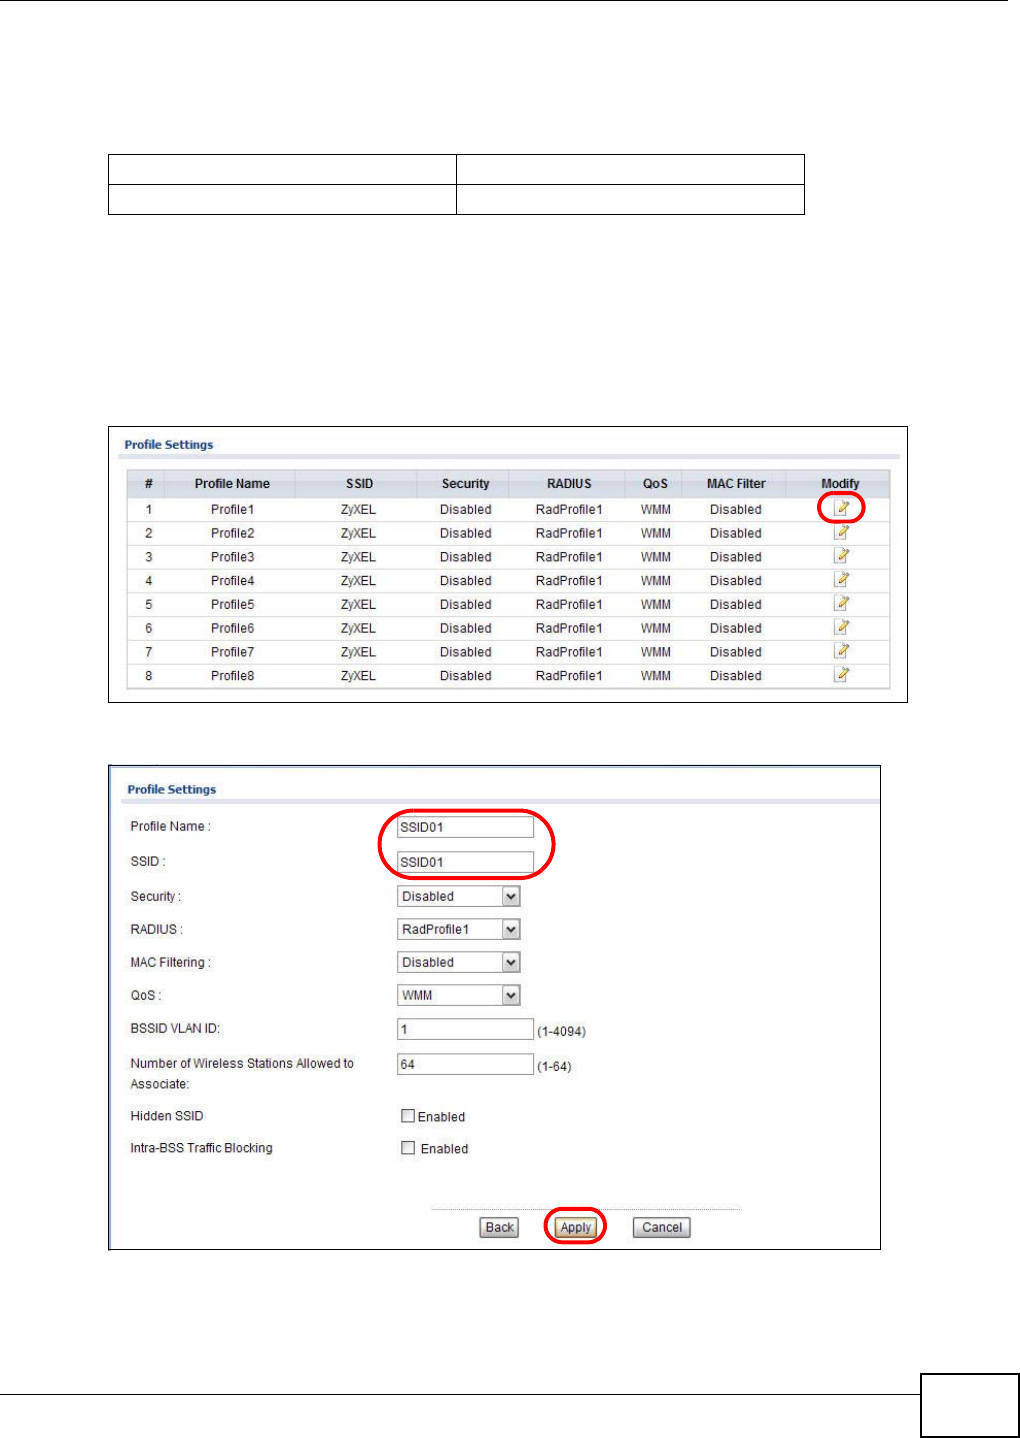Click RadProfile1 in the Profile3 row
Image resolution: width=1020 pixels, height=1438 pixels.
tap(569, 557)
